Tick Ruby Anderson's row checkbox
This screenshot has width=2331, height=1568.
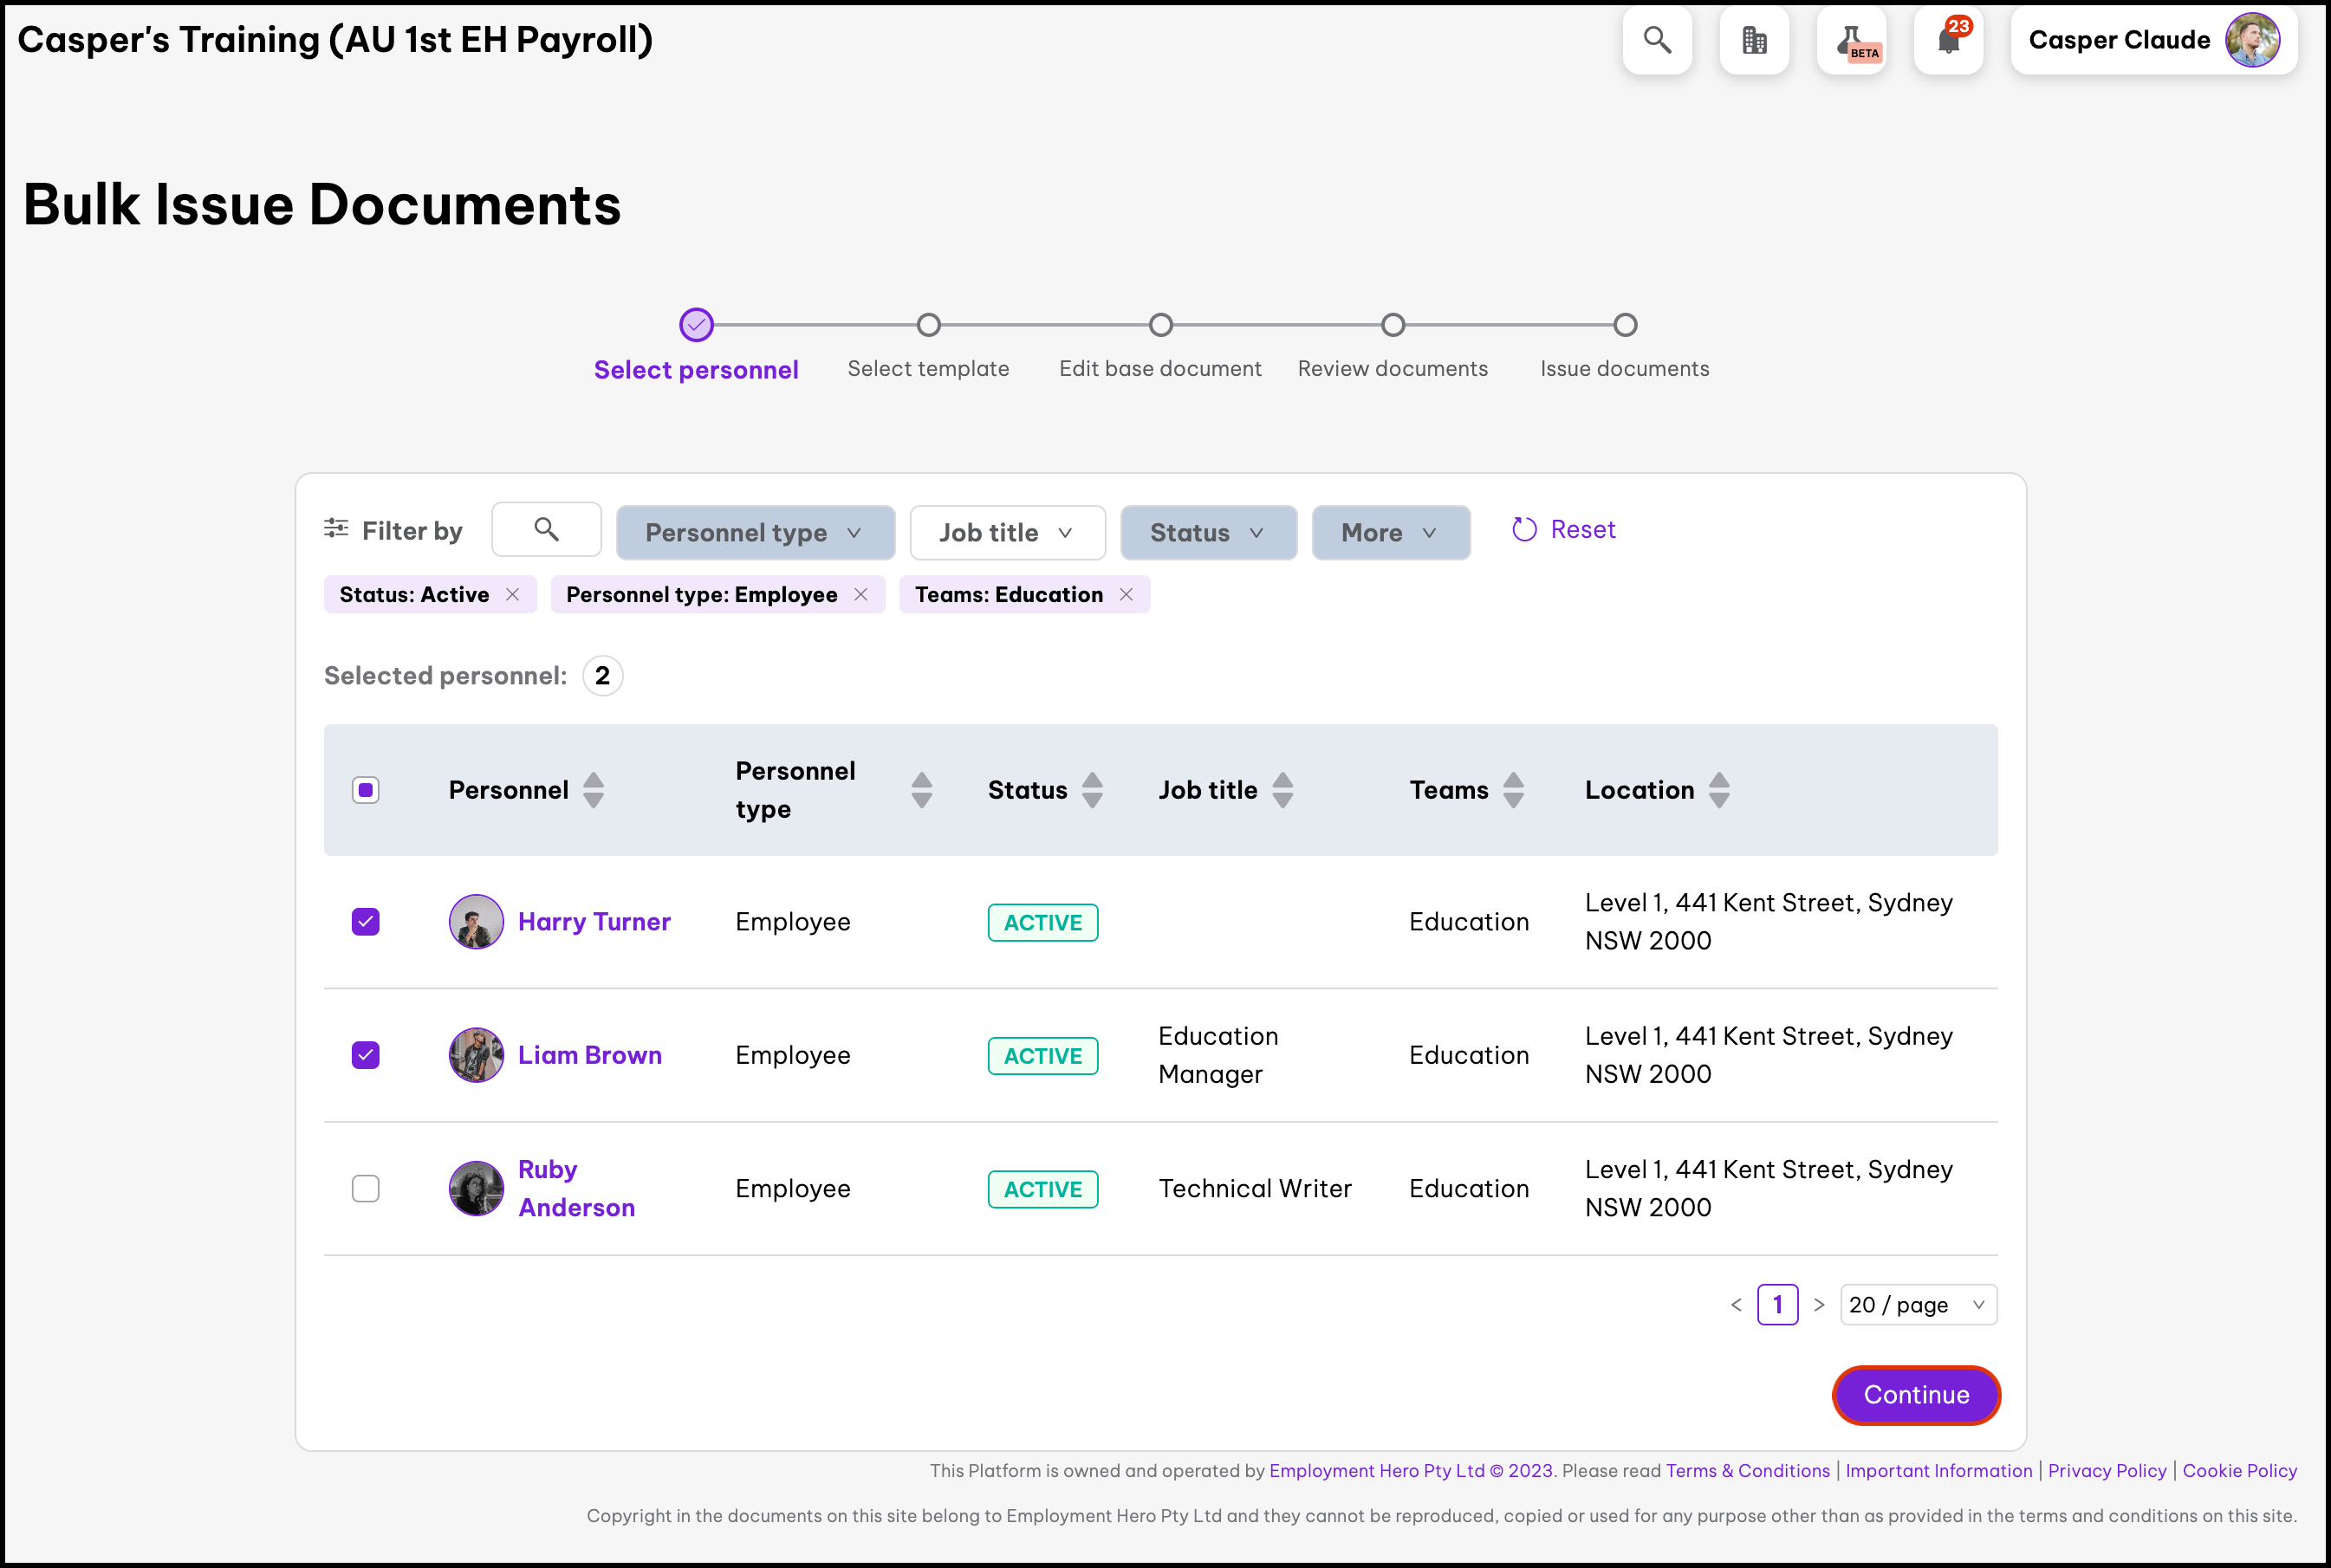coord(366,1189)
